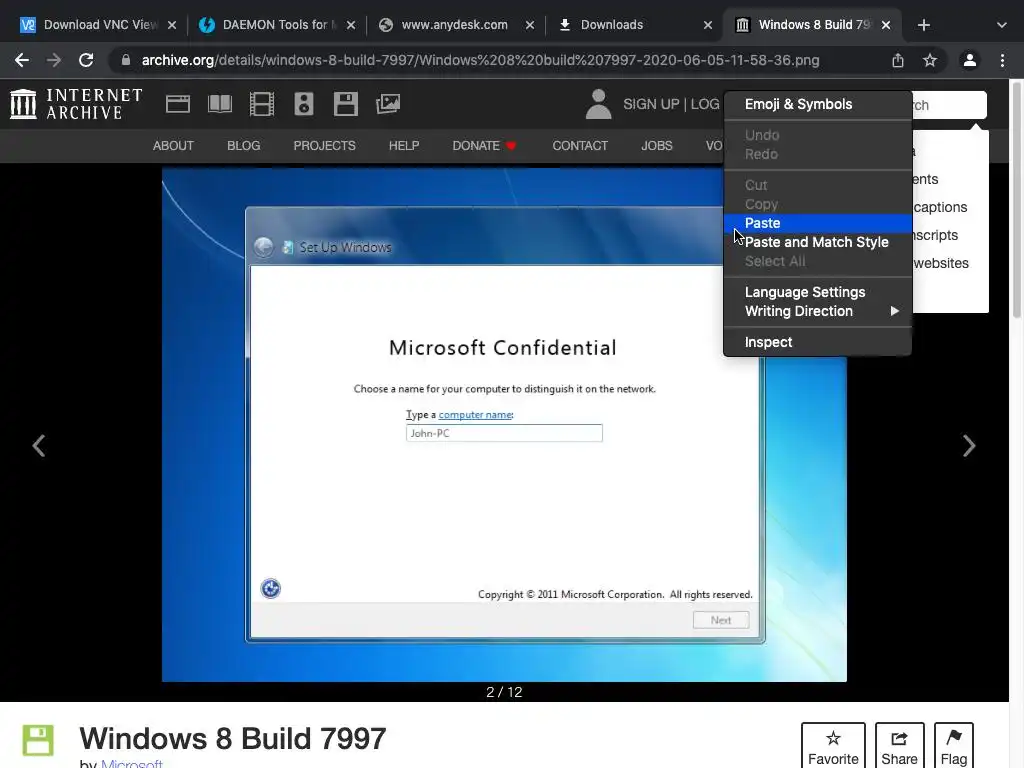Show the next image with the right chevron
This screenshot has width=1024, height=768.
[969, 446]
